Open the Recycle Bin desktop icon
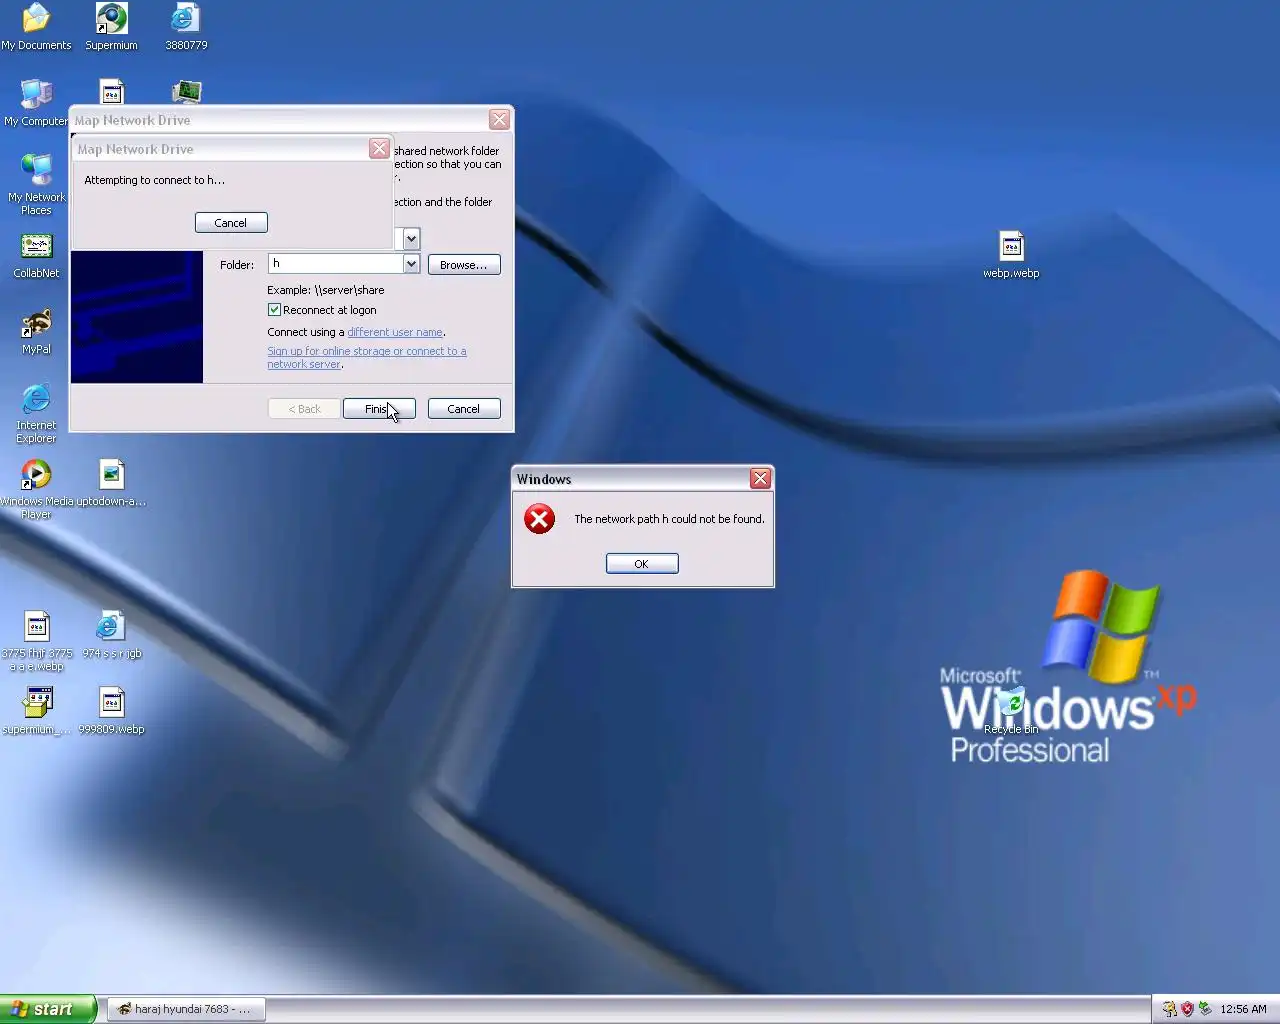Screen dimensions: 1280x1024 click(x=1011, y=711)
